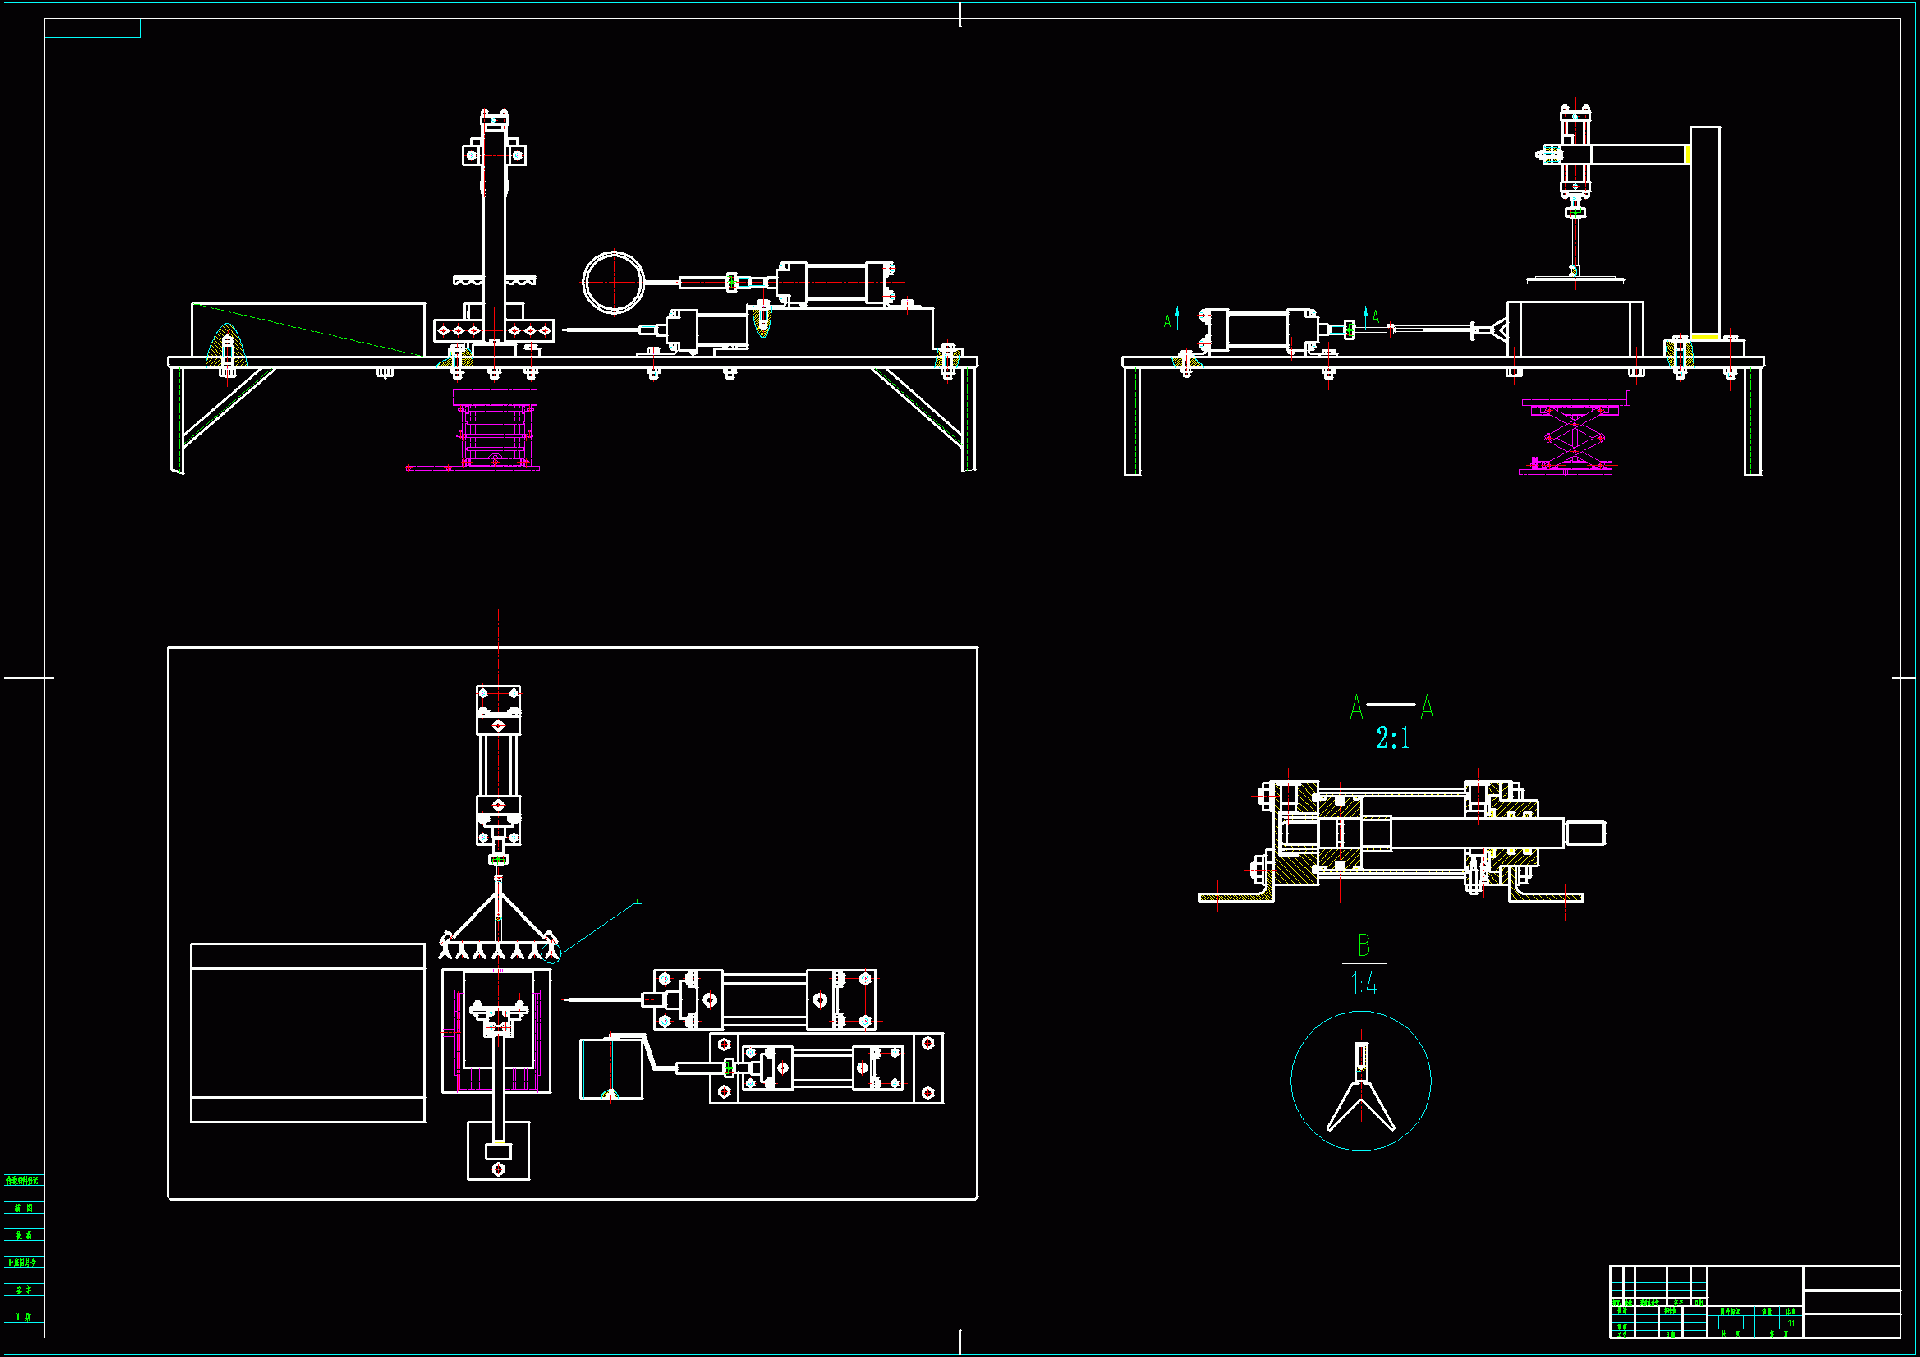The width and height of the screenshot is (1920, 1357).
Task: Click the tall vertical column in side view
Action: (x=1705, y=232)
